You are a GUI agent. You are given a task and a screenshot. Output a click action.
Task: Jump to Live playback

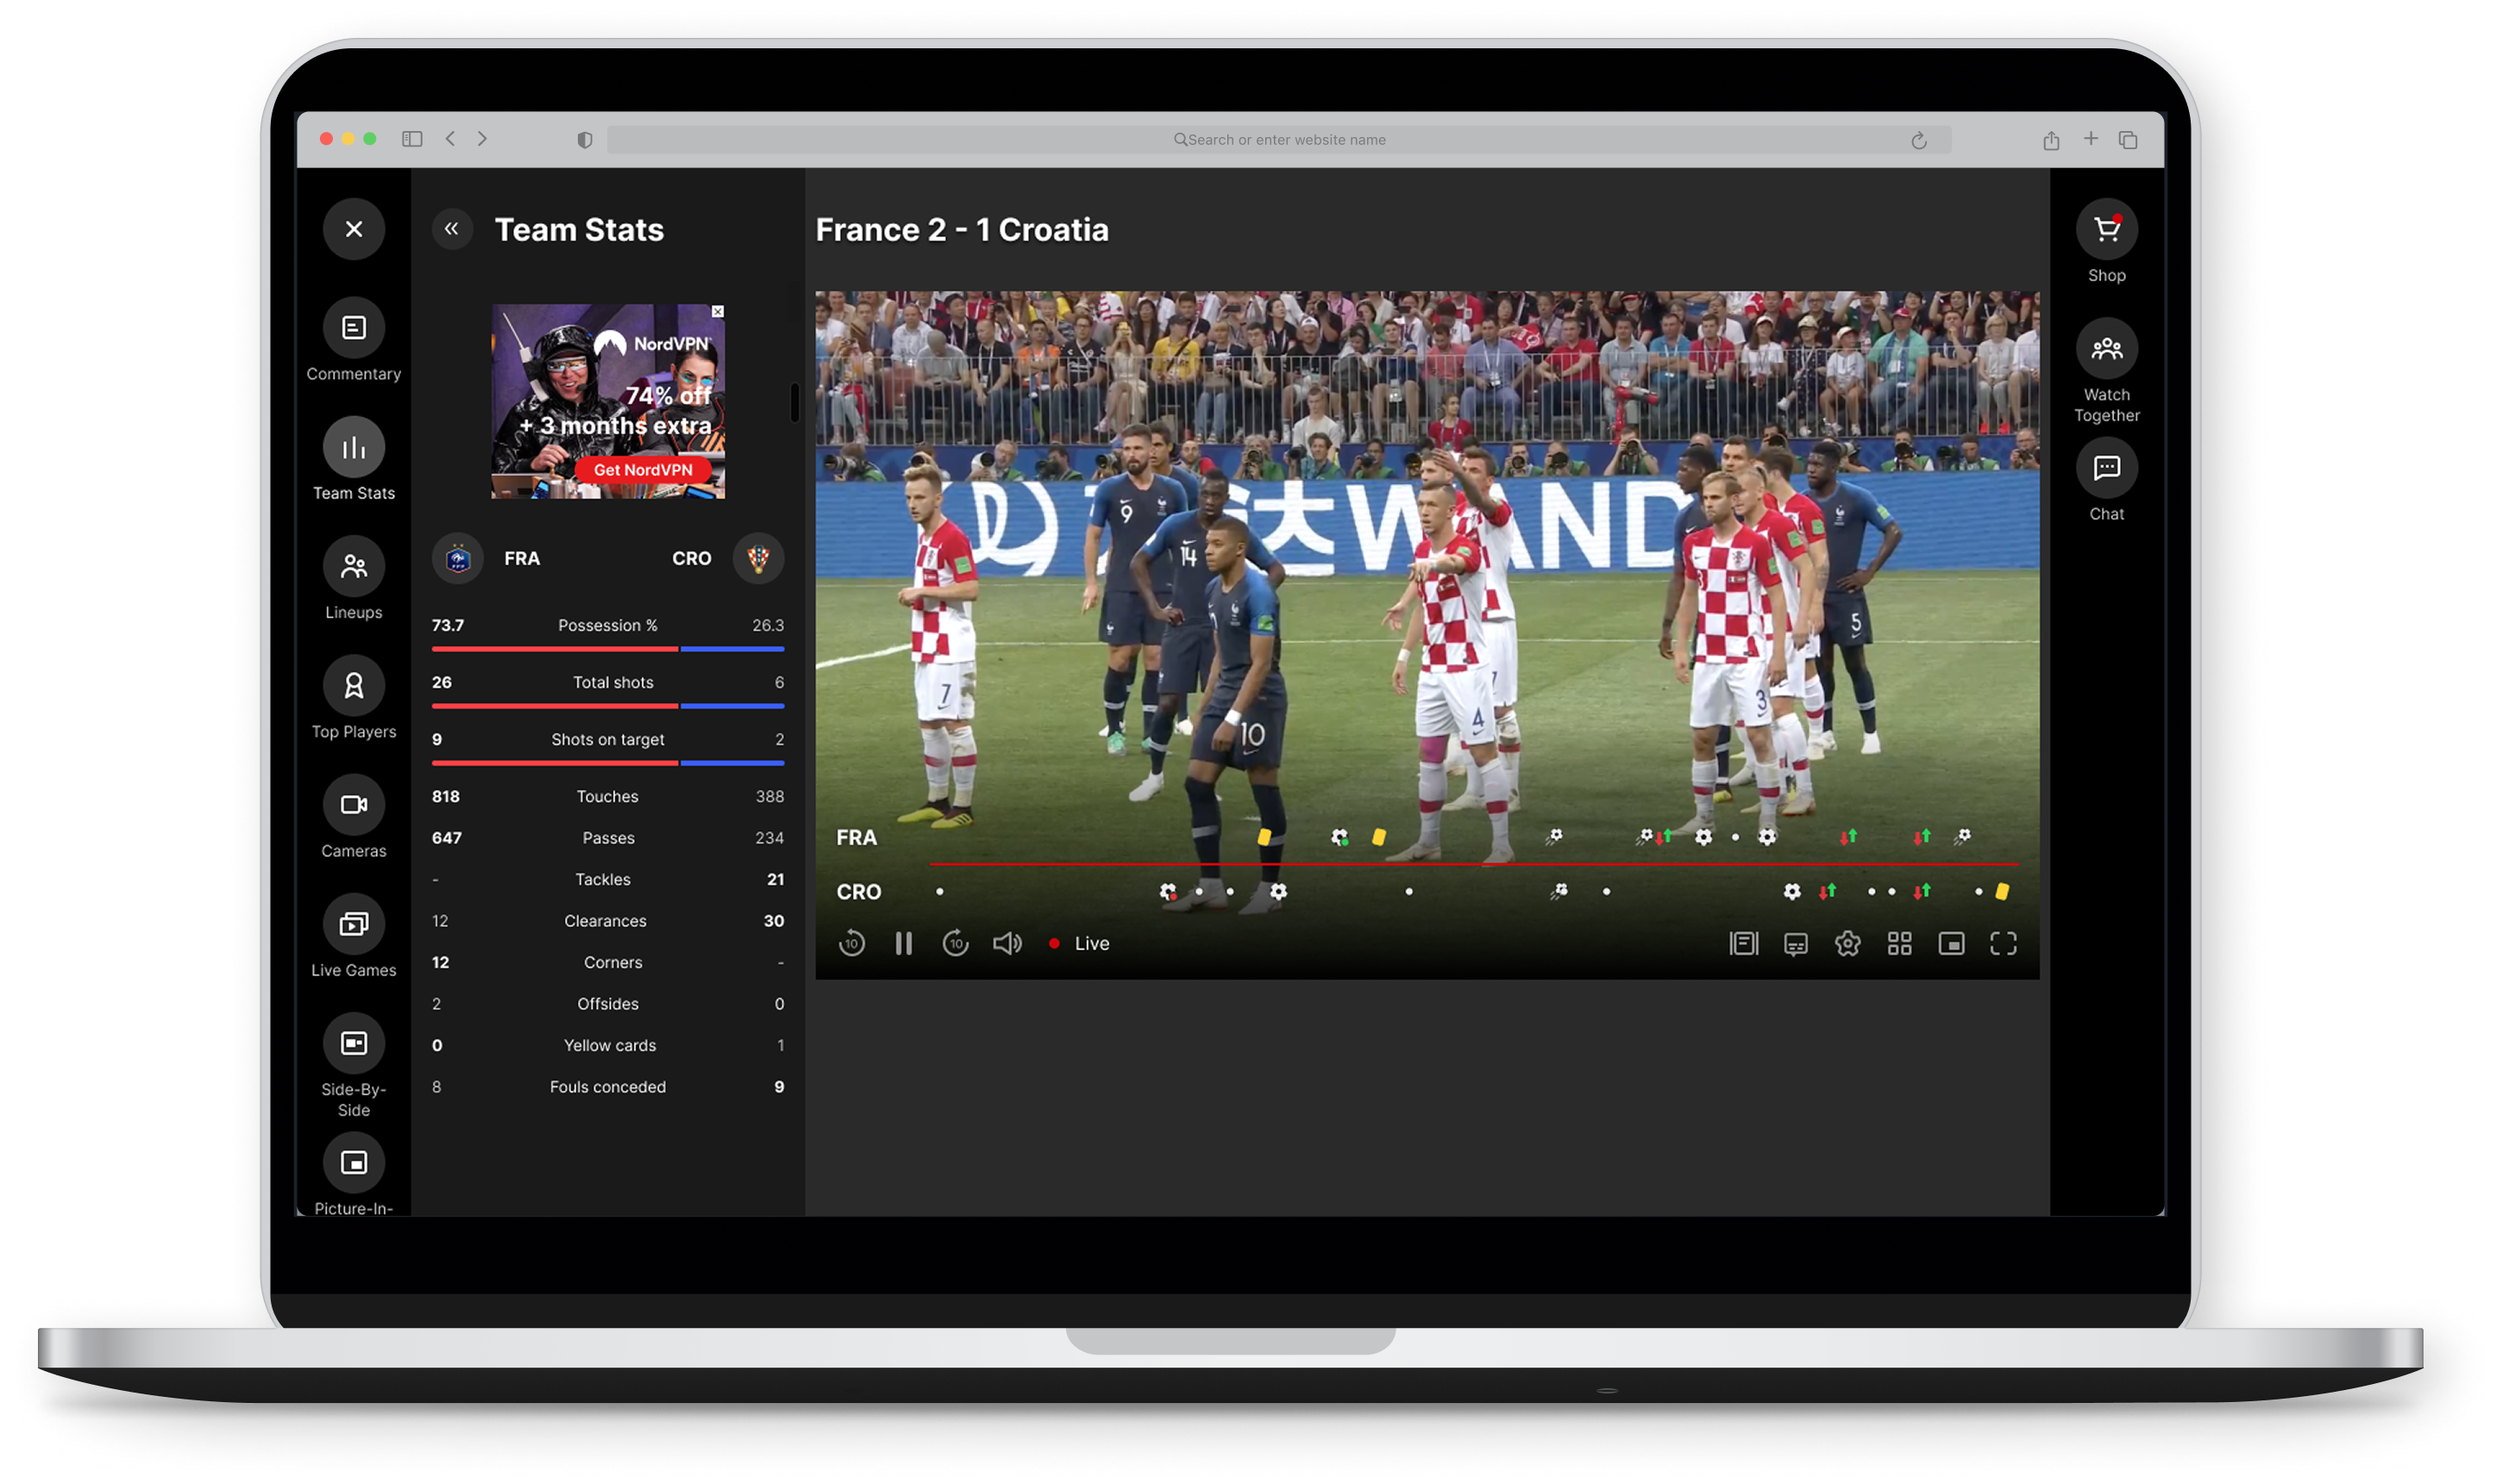point(1079,943)
